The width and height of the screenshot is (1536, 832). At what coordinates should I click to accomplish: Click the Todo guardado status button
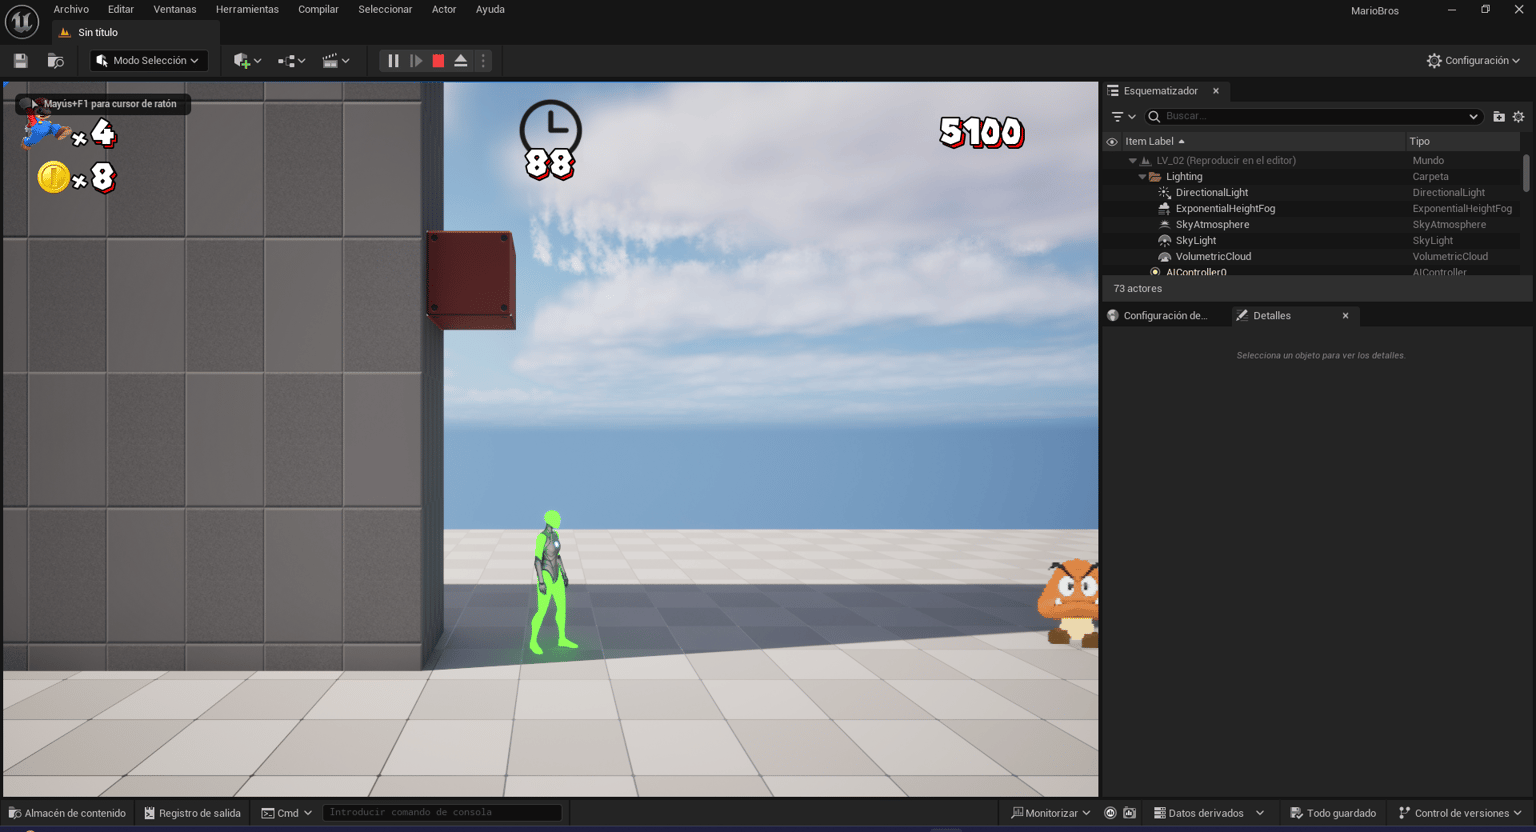click(x=1333, y=813)
